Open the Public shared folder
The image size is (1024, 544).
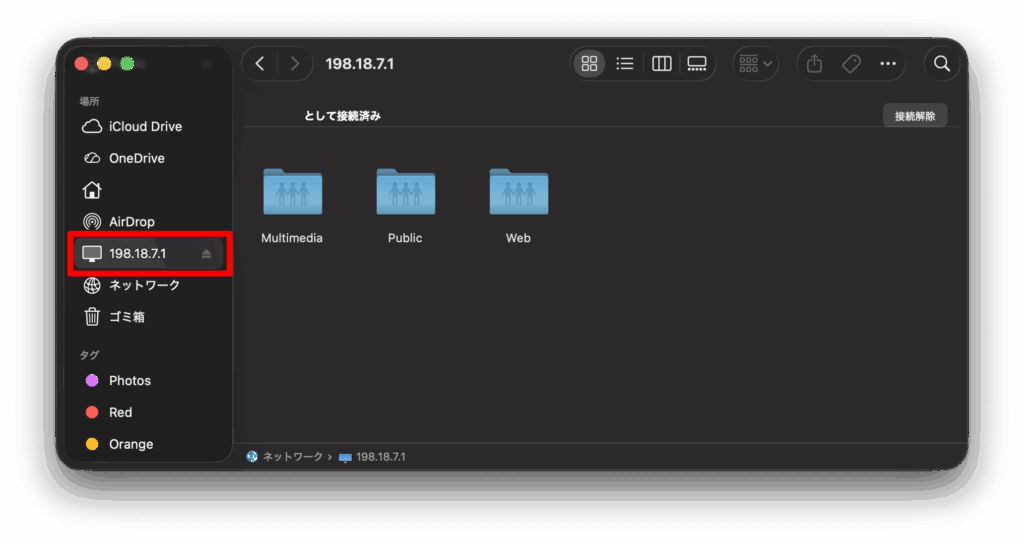(405, 192)
